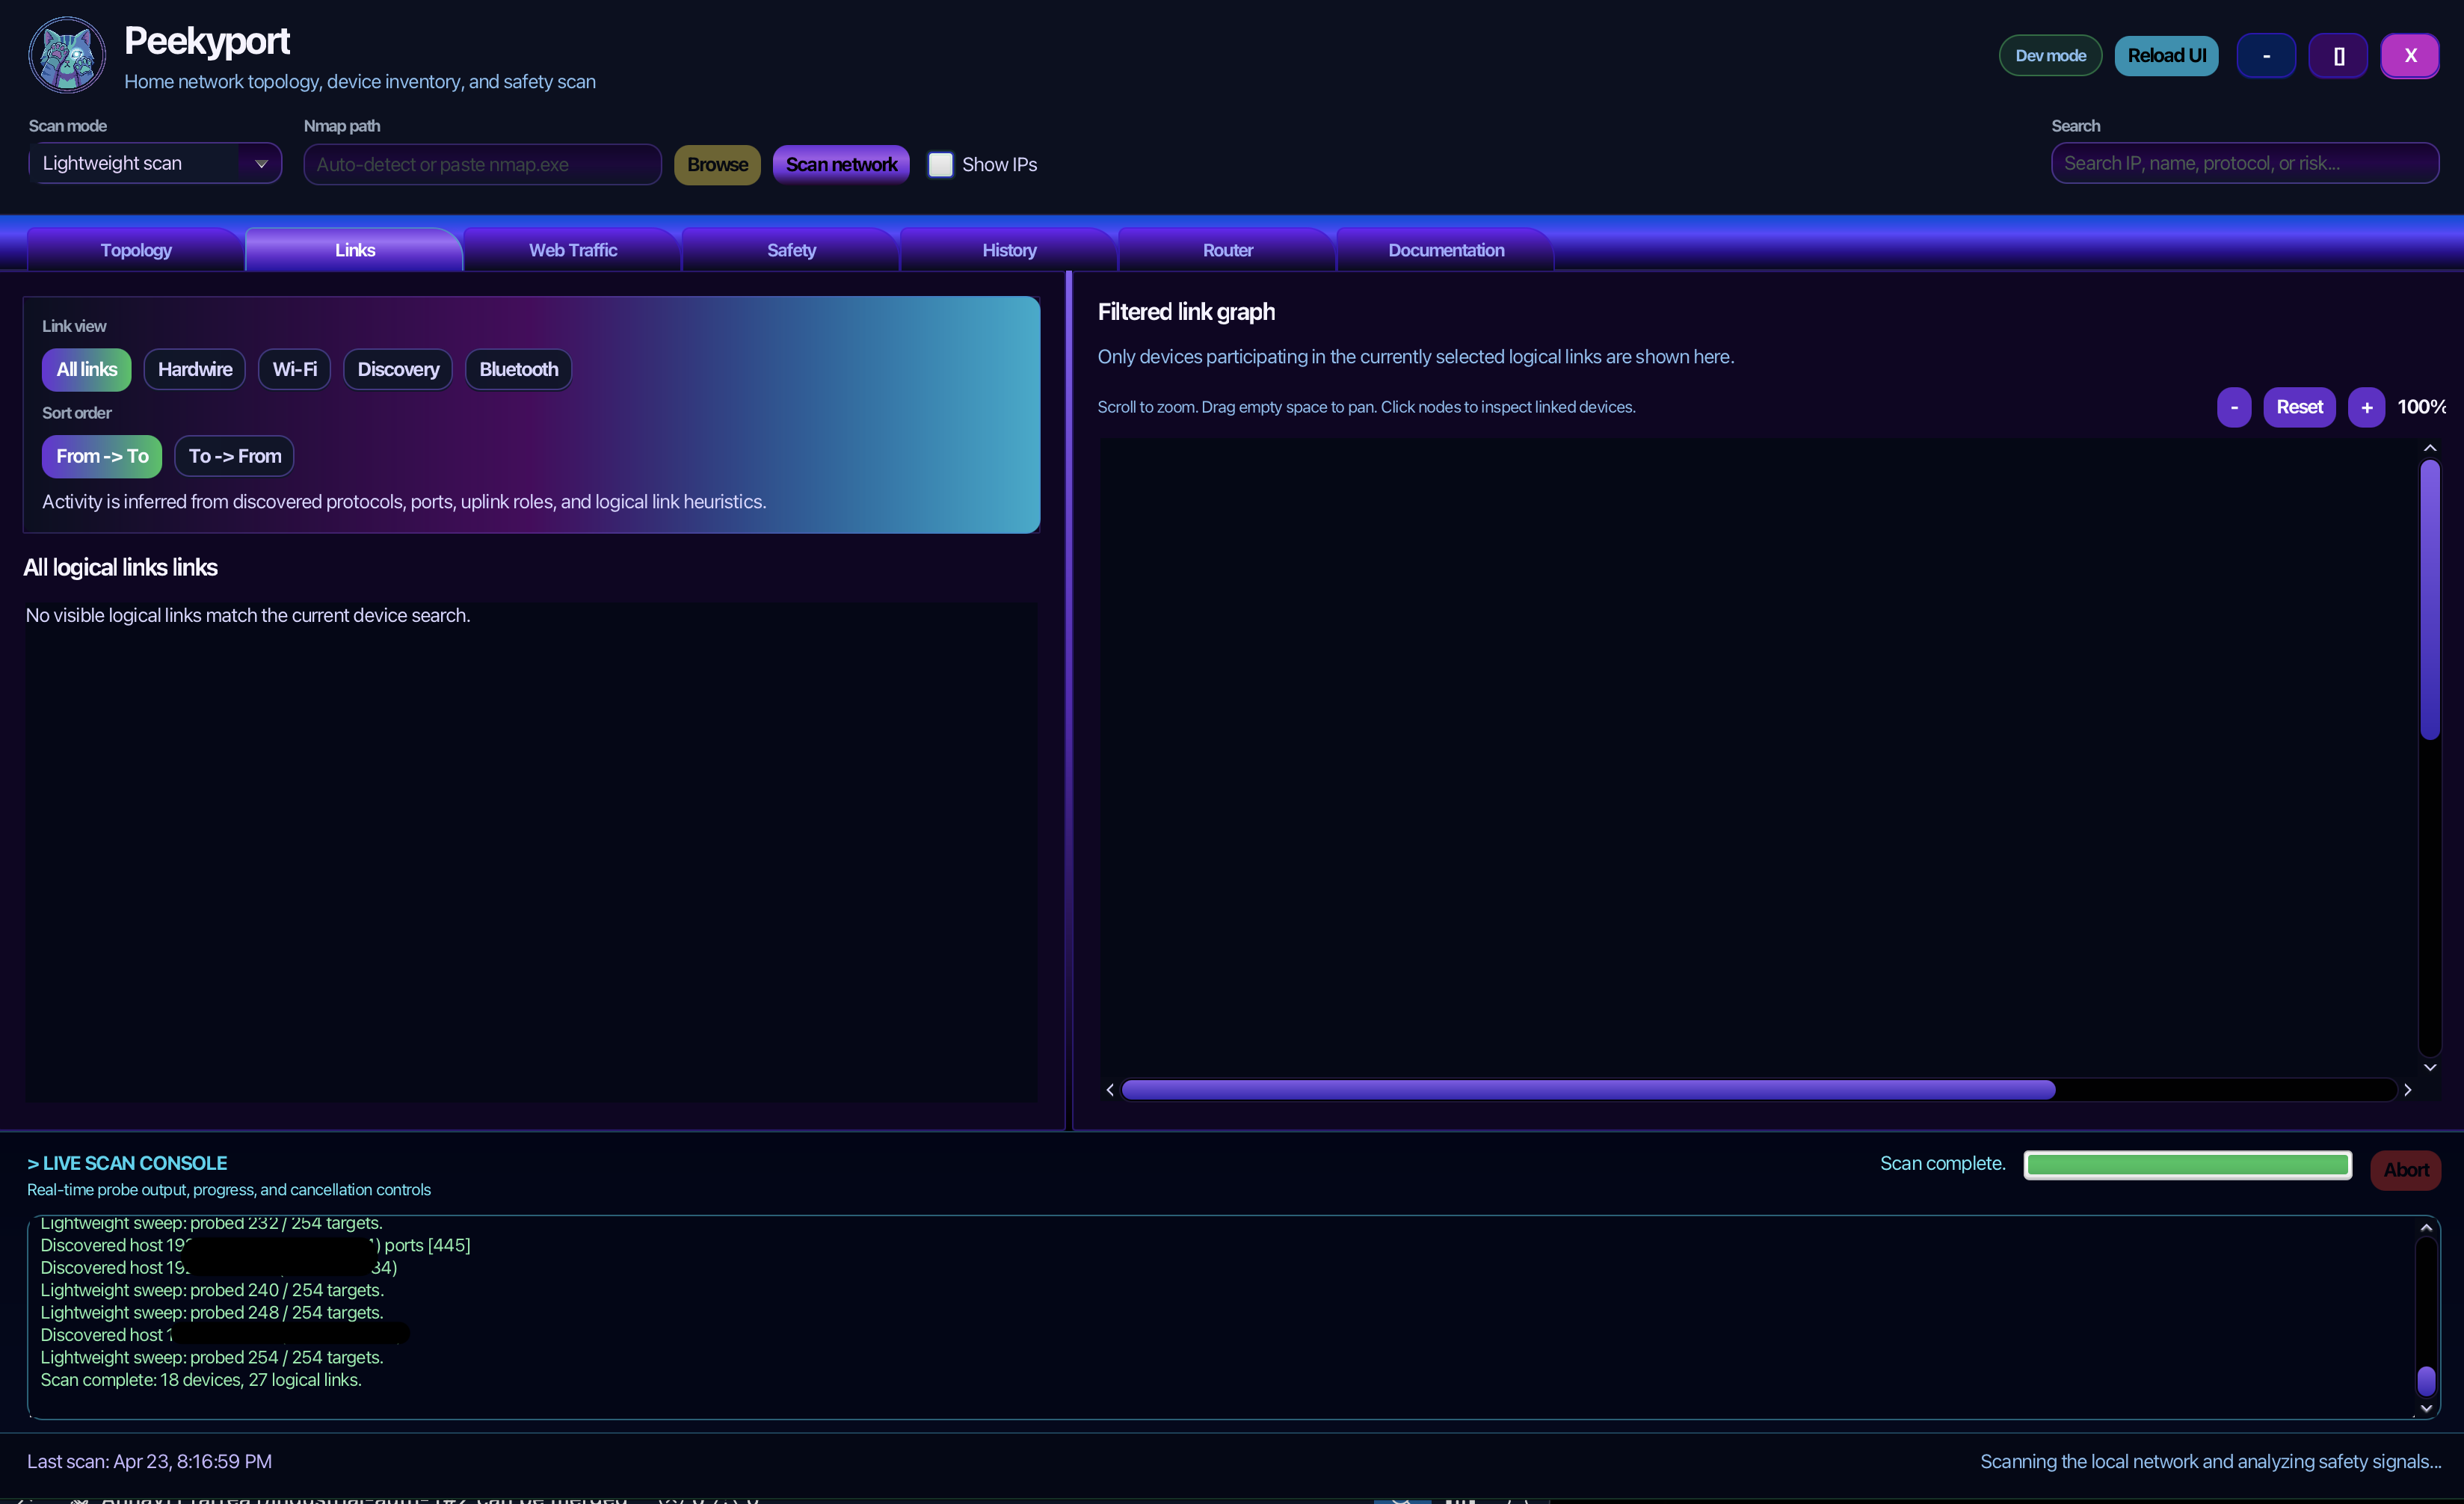Select the Bluetooth link filter
The width and height of the screenshot is (2464, 1504).
click(518, 369)
